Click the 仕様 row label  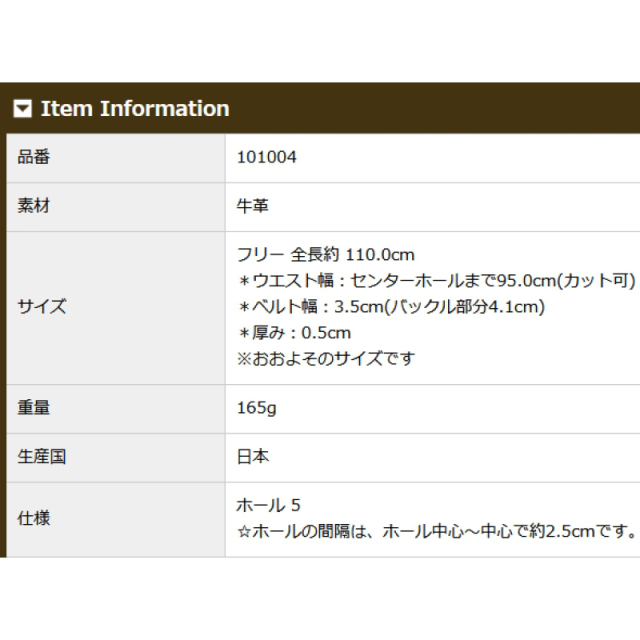click(x=34, y=518)
